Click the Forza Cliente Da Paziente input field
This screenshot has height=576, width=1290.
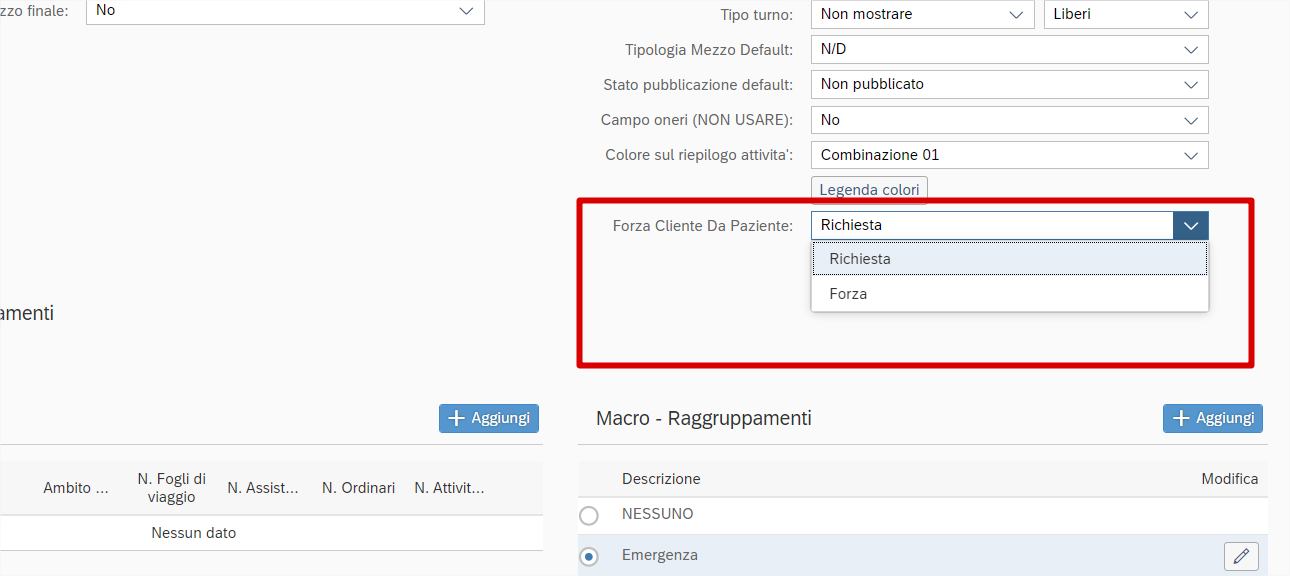[x=990, y=226]
